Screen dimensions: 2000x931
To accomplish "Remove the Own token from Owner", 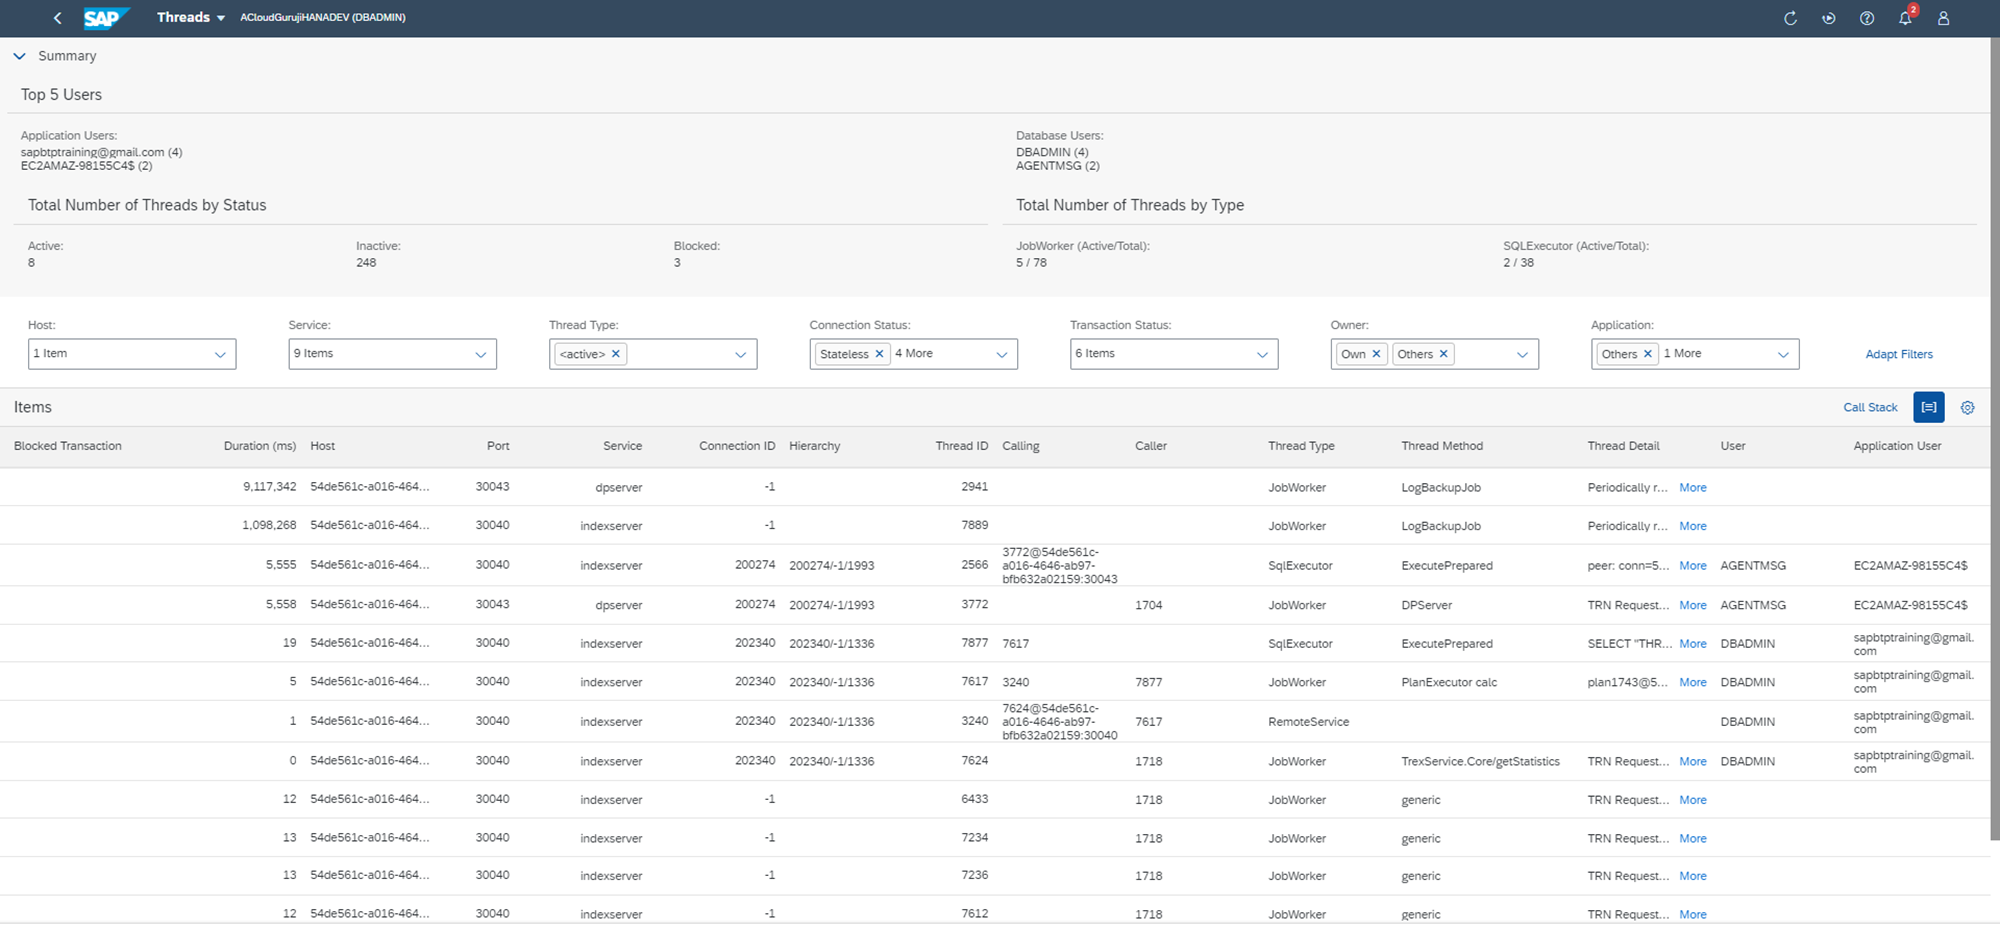I will [x=1376, y=354].
